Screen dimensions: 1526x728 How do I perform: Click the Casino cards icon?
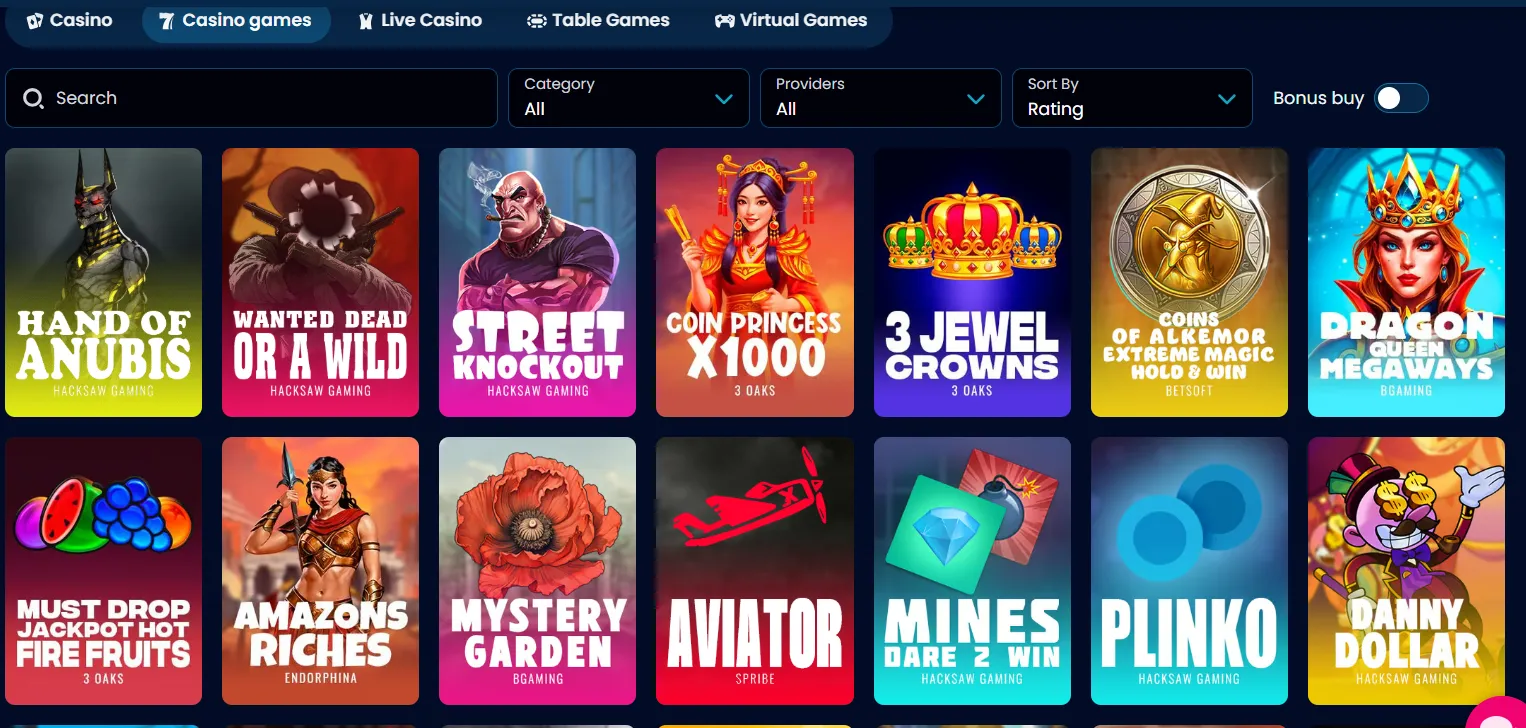click(35, 20)
